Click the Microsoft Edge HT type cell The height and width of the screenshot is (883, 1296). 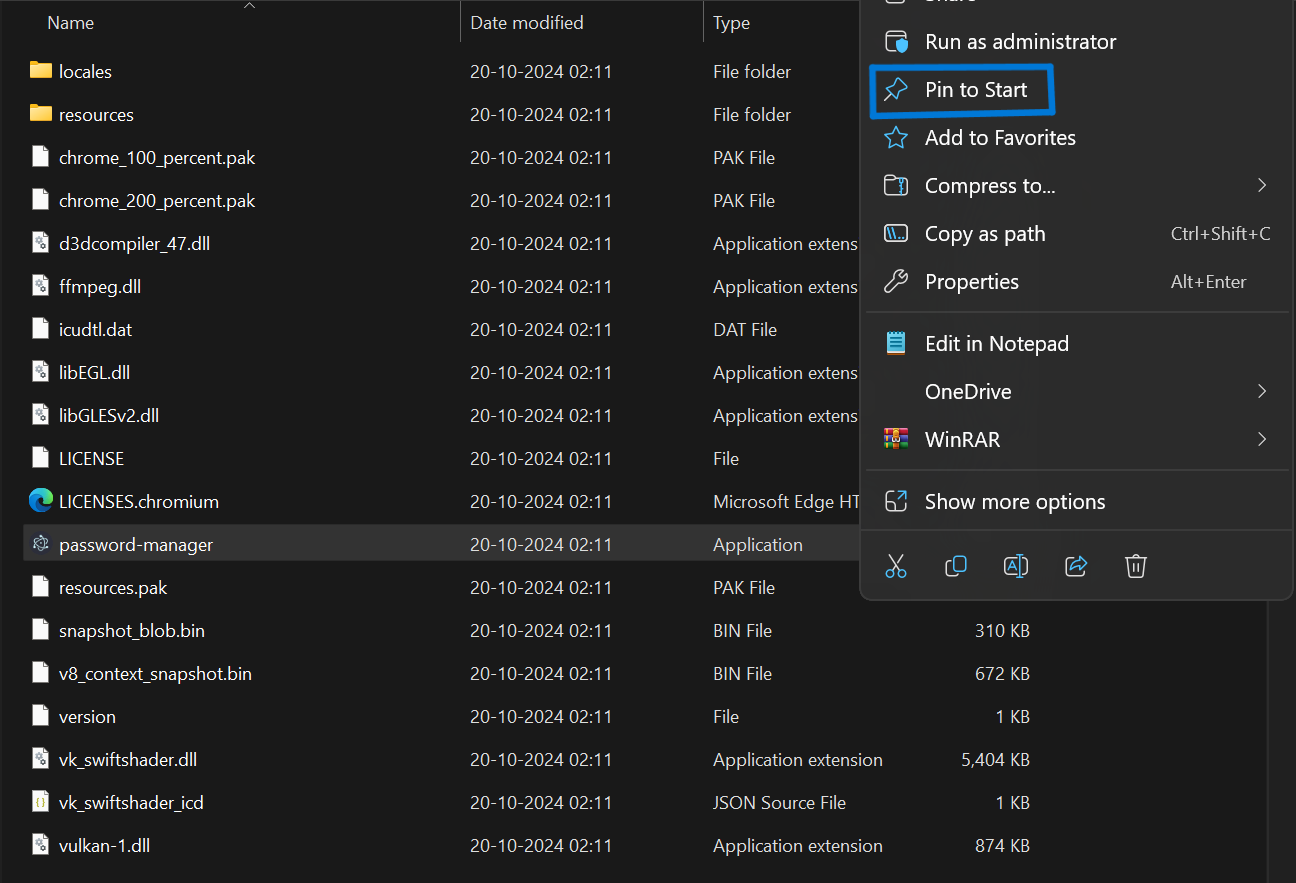786,502
